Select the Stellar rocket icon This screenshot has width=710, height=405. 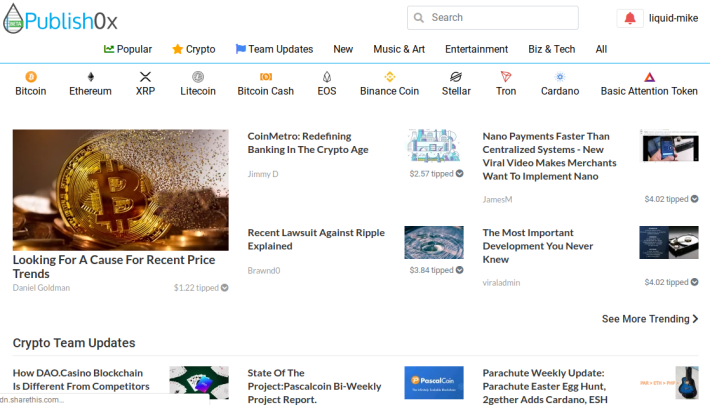pos(456,77)
